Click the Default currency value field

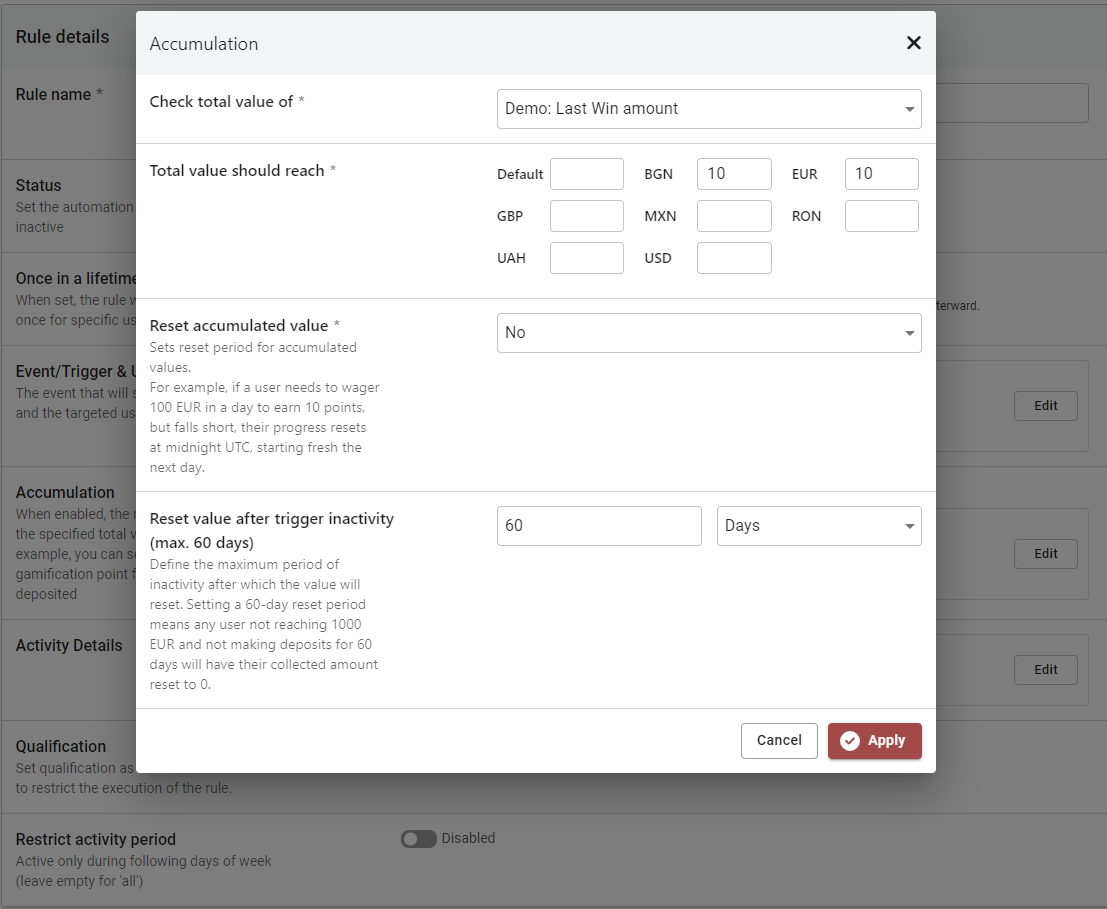pos(586,174)
